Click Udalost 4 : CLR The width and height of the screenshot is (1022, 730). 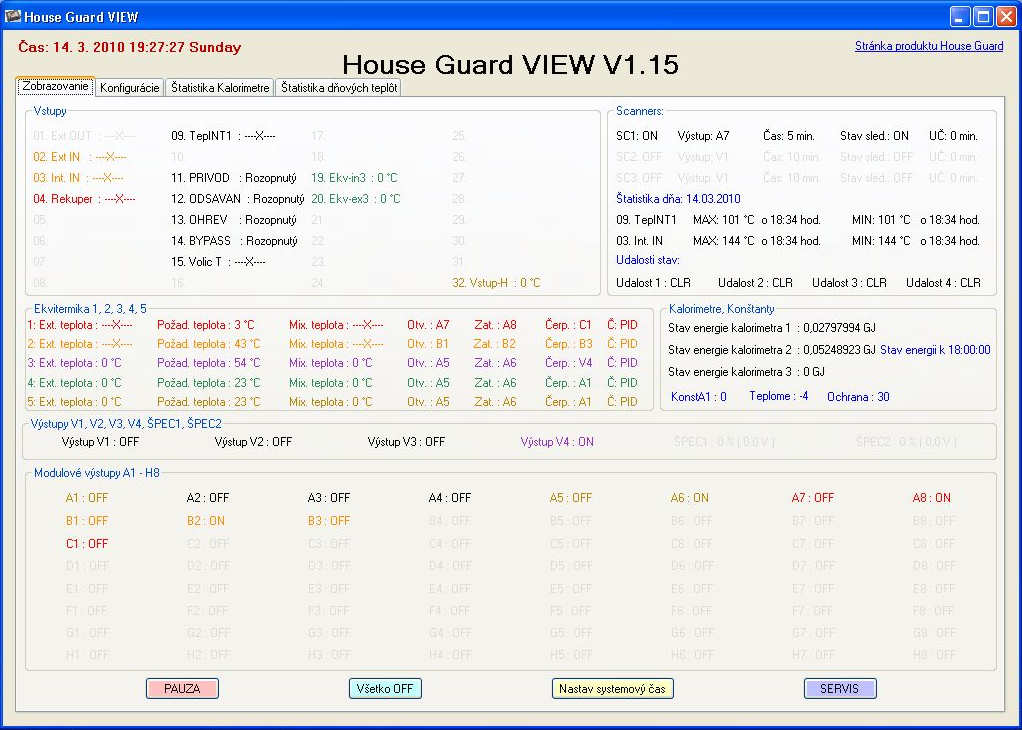(x=943, y=283)
